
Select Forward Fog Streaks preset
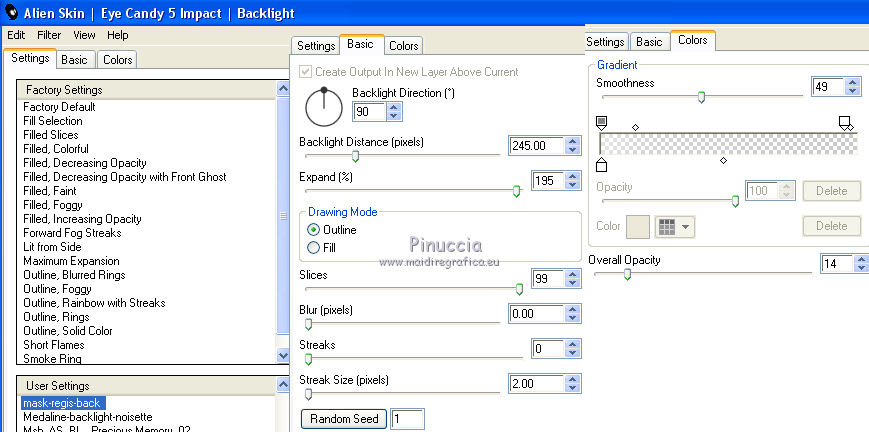pos(72,233)
